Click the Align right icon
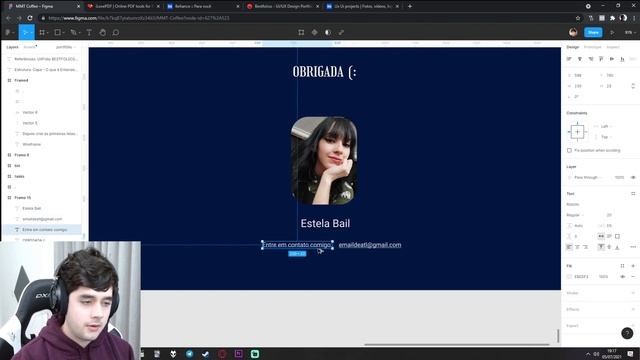 [590, 59]
